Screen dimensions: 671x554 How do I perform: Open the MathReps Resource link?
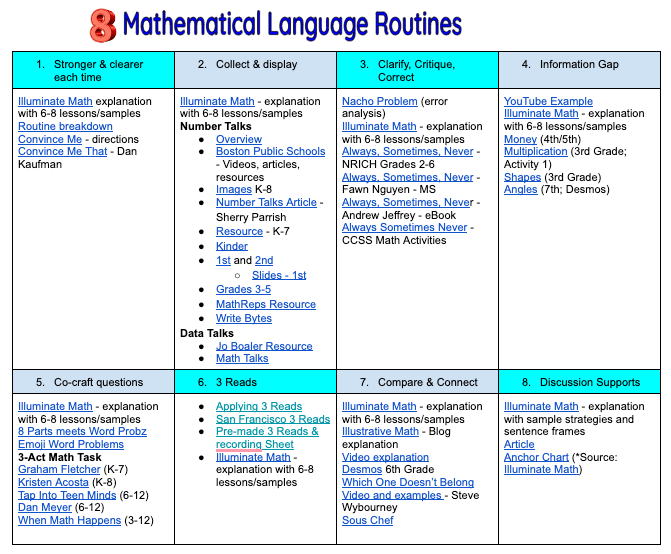[x=265, y=304]
